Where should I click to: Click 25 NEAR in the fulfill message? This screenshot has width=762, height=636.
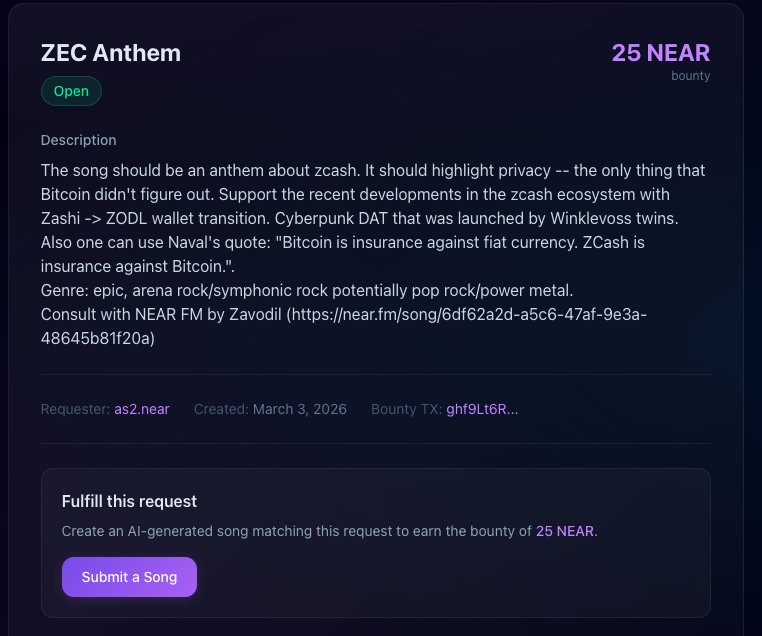click(x=566, y=531)
